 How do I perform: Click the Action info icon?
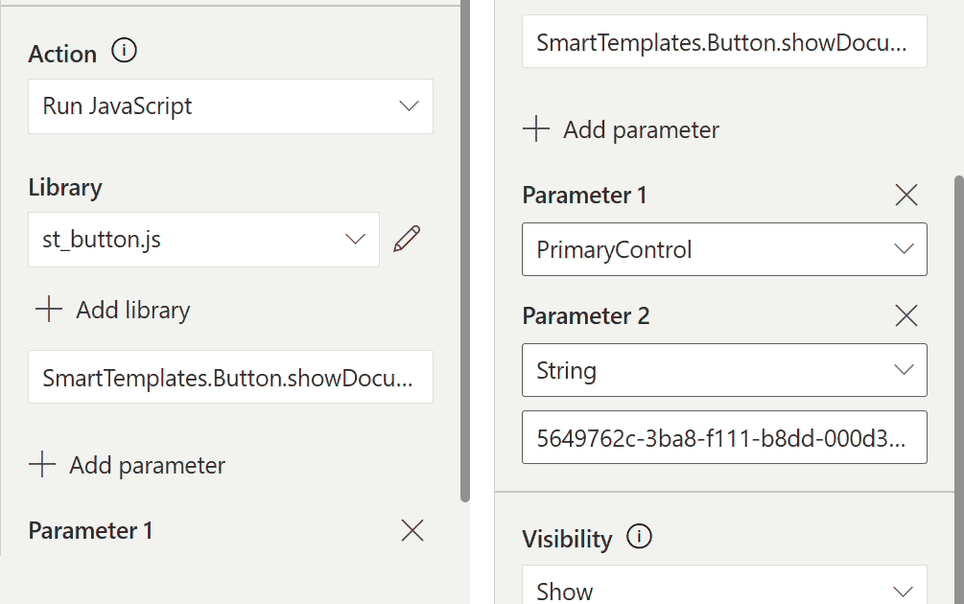(124, 50)
